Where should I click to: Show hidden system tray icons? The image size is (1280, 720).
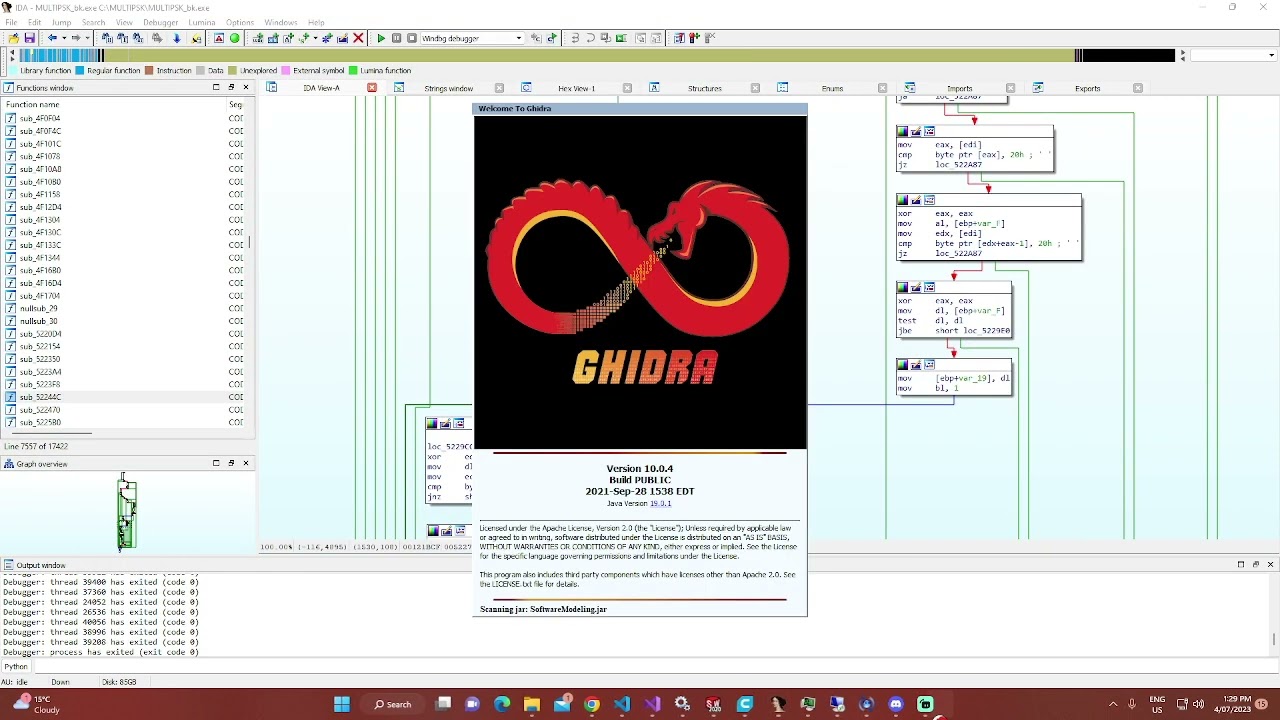coord(1113,704)
